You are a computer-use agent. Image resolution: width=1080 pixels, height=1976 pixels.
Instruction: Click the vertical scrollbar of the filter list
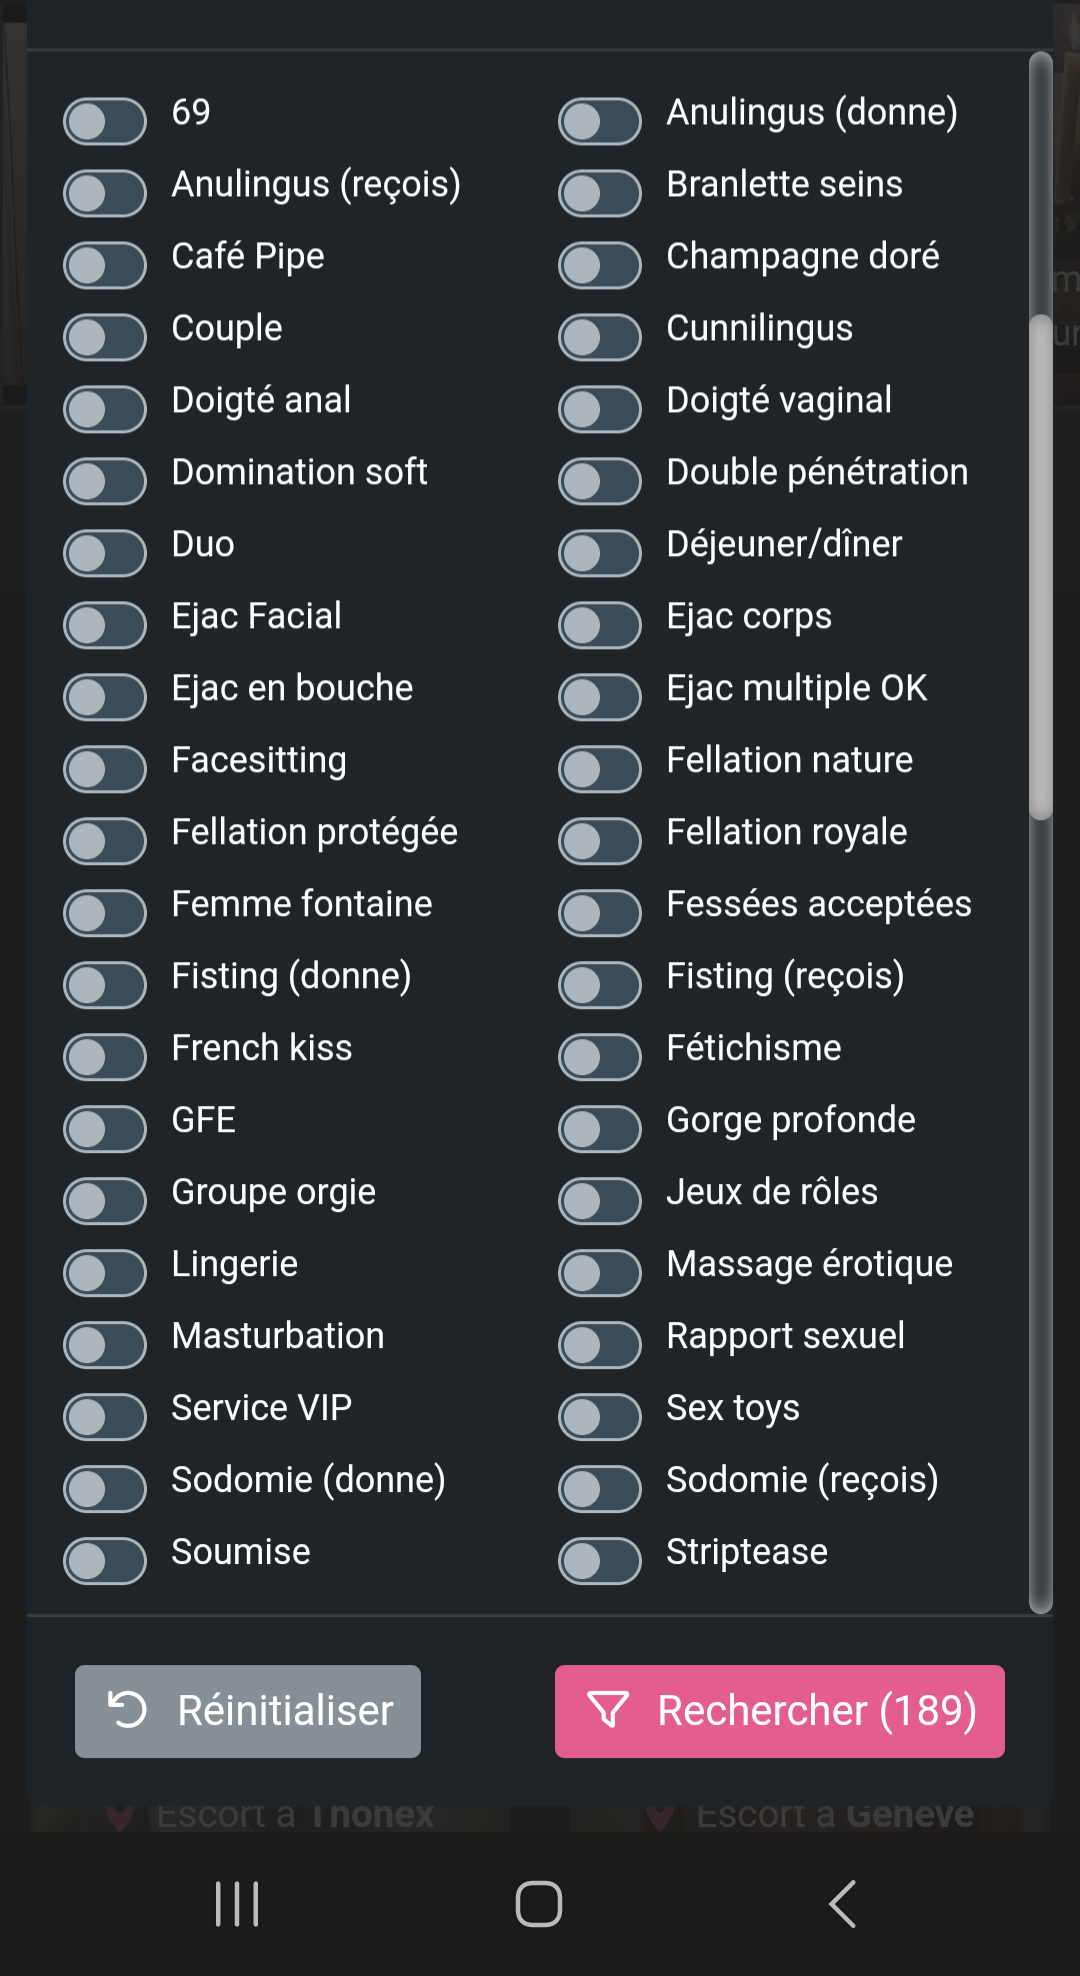pos(1041,833)
